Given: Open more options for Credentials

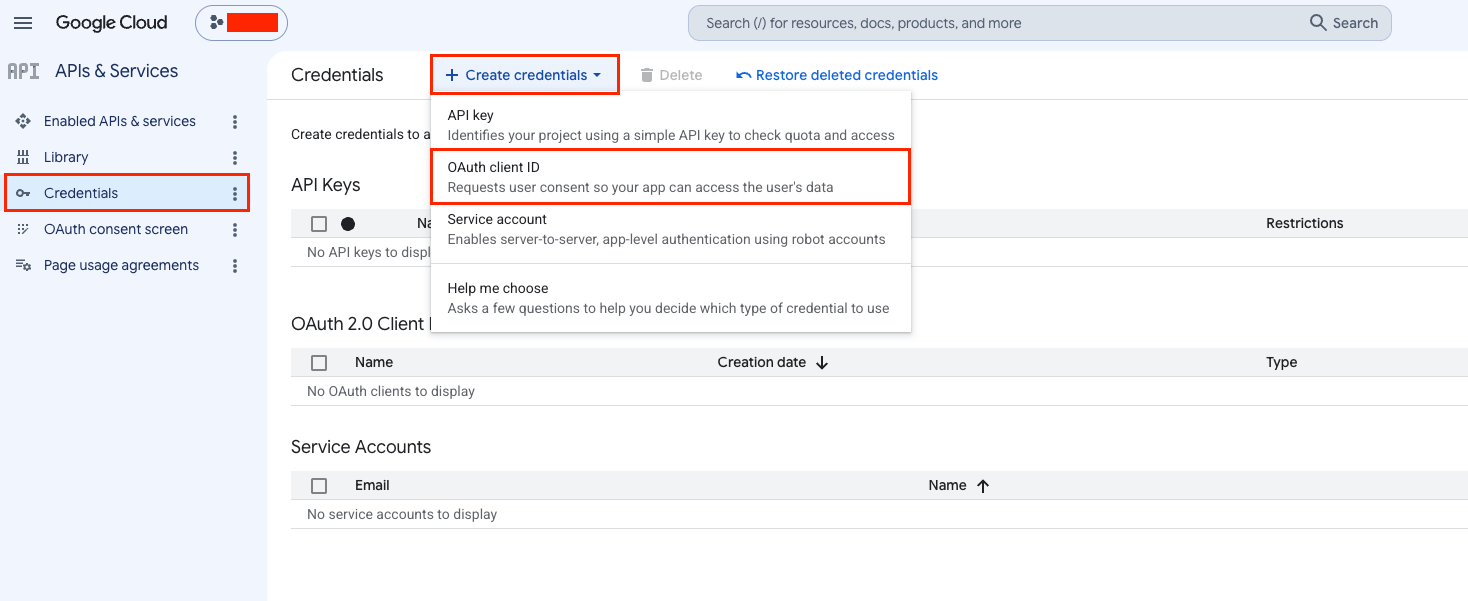Looking at the screenshot, I should click(x=235, y=193).
